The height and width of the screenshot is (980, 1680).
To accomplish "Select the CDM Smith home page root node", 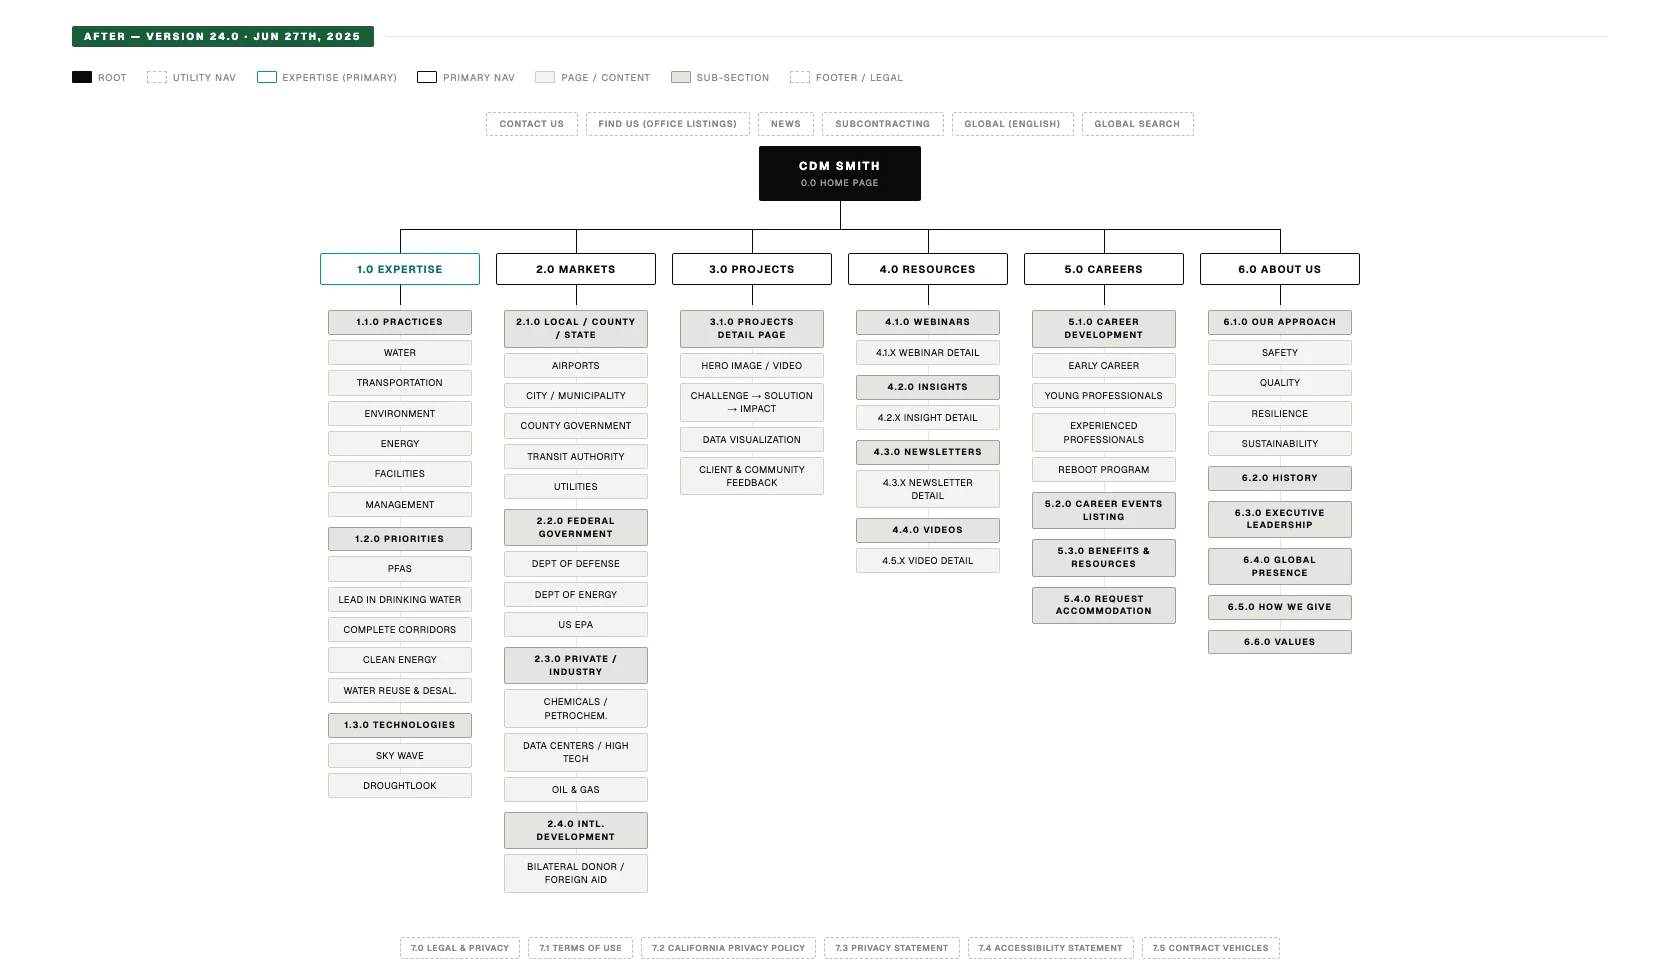I will tap(840, 174).
